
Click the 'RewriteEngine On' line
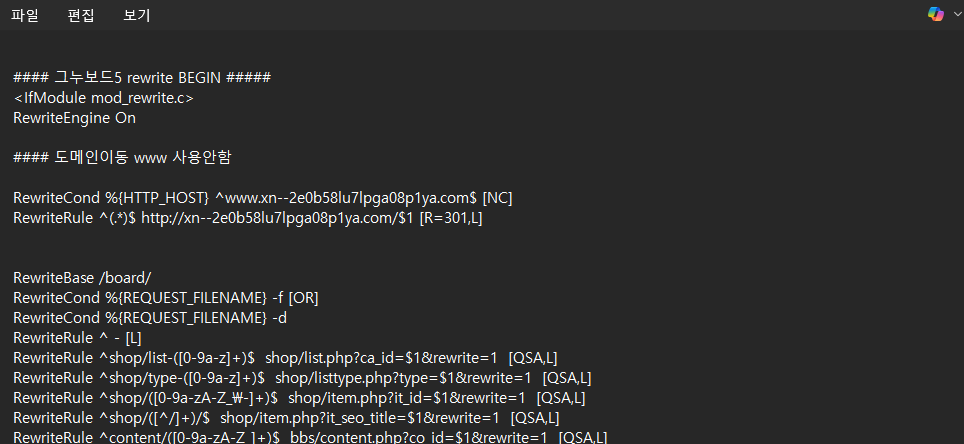click(74, 118)
